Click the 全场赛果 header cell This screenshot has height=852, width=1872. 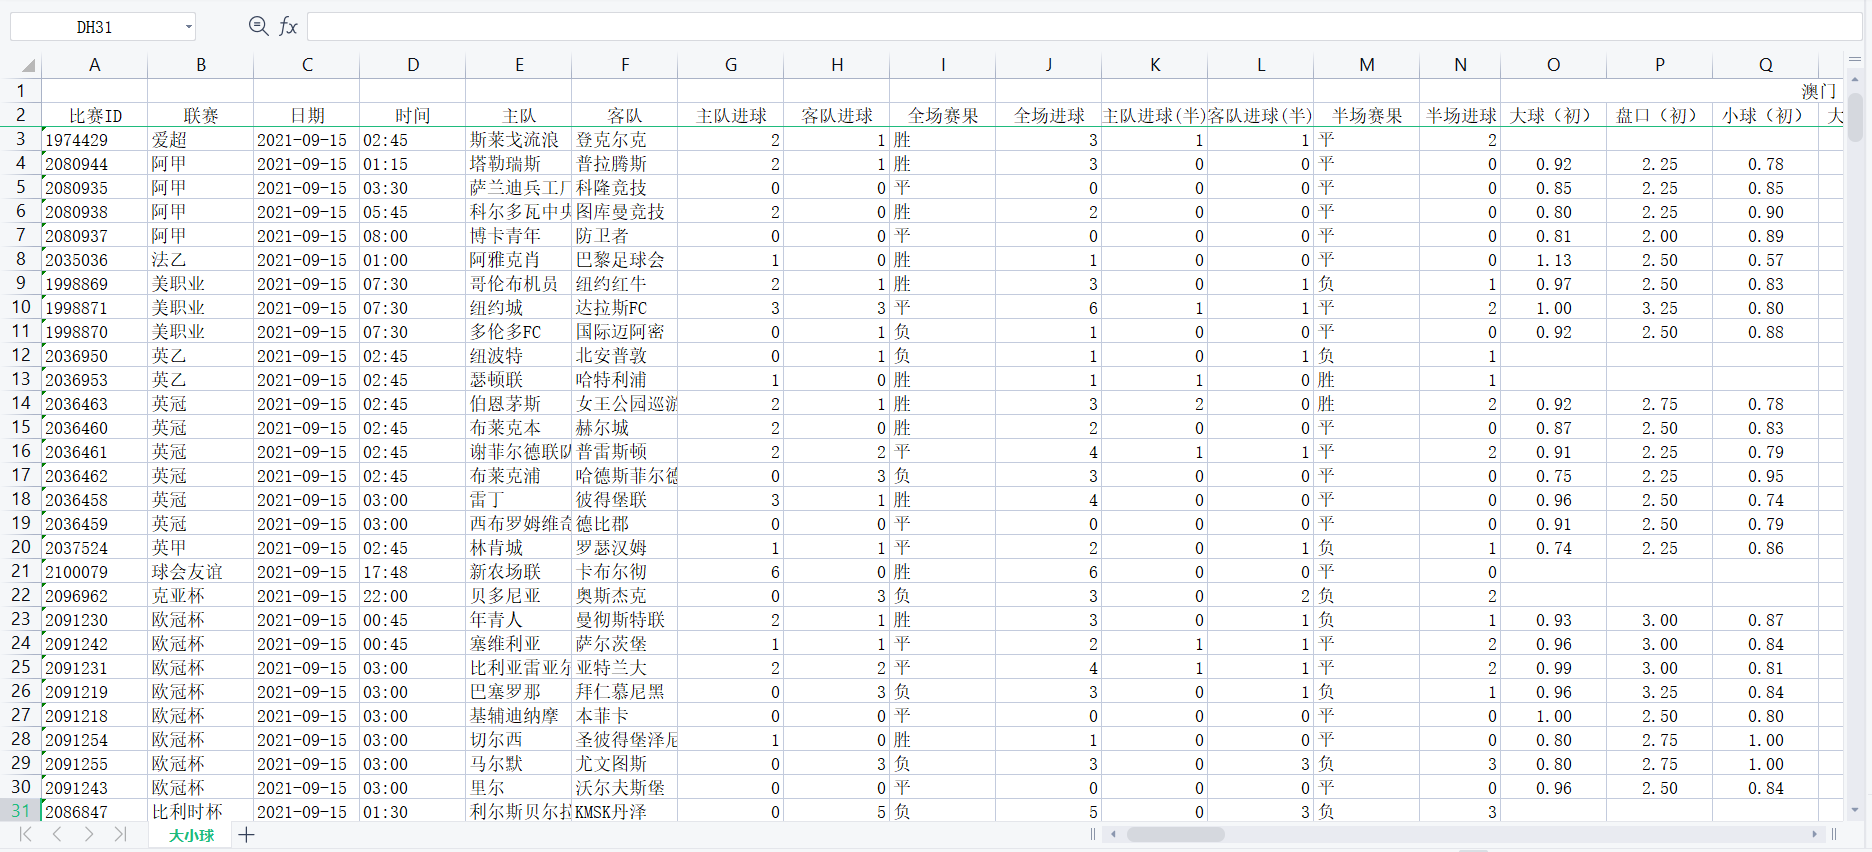pyautogui.click(x=942, y=116)
